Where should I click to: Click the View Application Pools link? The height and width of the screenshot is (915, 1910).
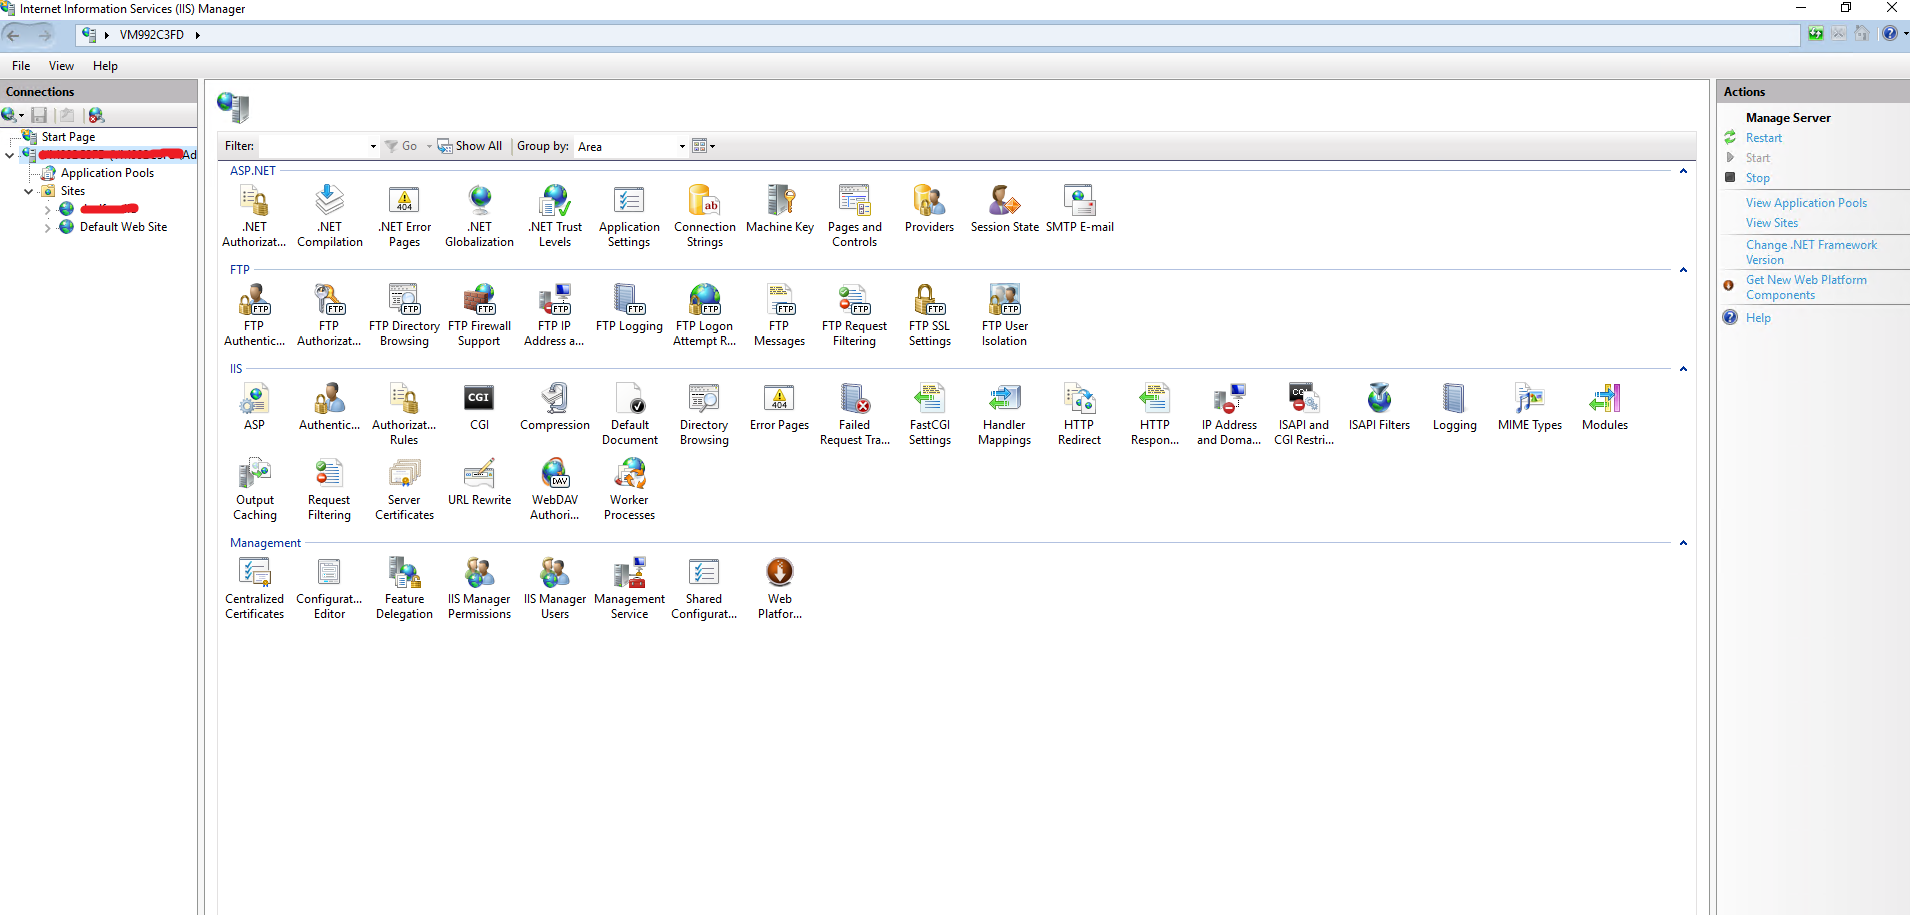pos(1806,203)
